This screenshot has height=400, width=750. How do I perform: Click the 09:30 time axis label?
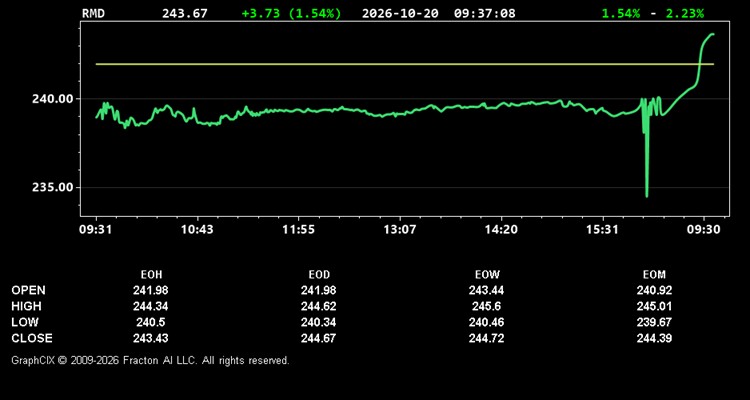click(x=704, y=230)
